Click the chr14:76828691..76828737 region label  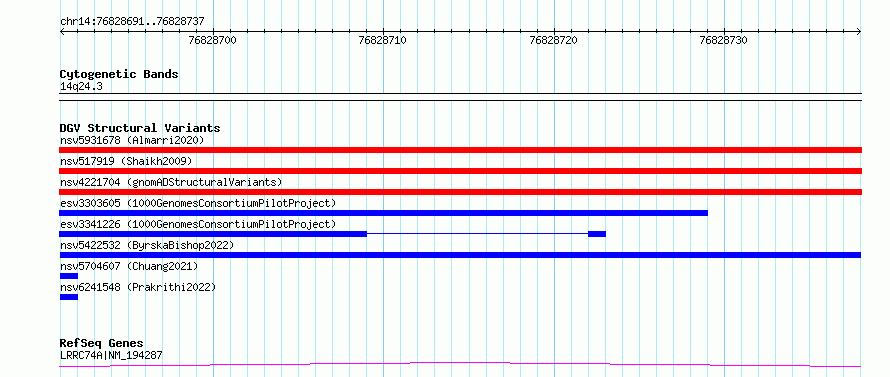[x=132, y=22]
